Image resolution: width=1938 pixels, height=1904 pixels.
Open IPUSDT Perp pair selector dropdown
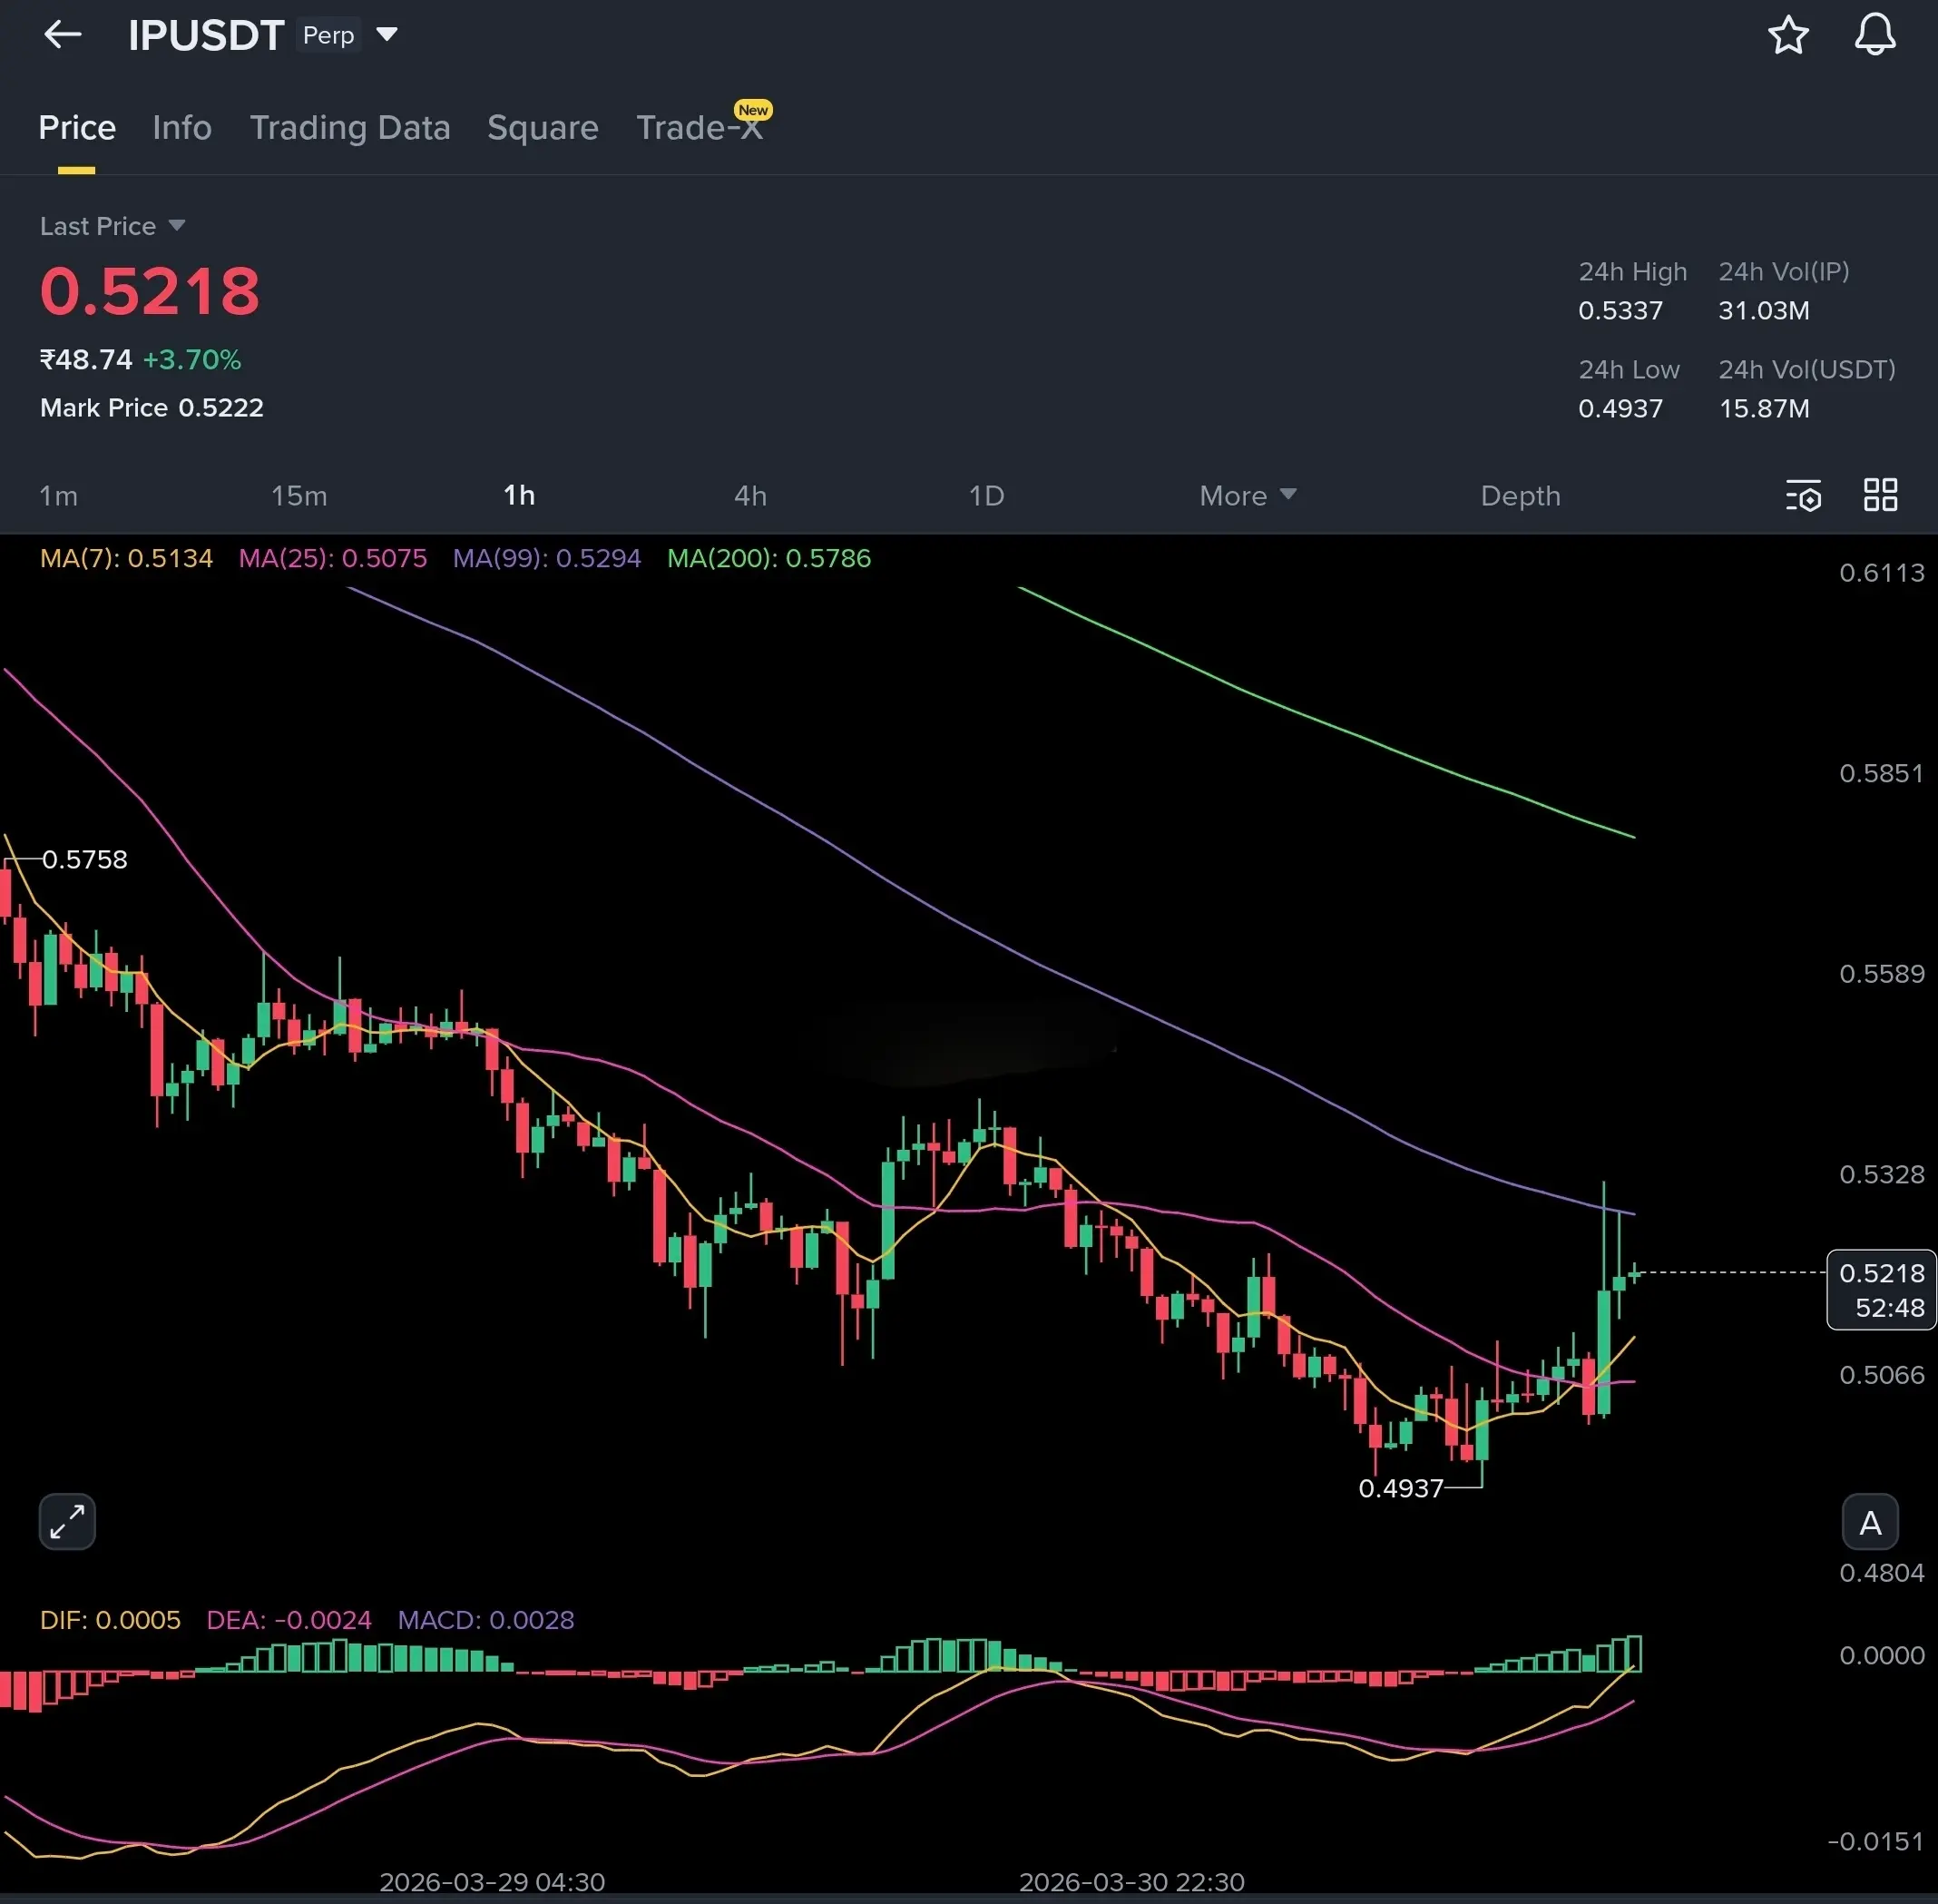pos(387,35)
